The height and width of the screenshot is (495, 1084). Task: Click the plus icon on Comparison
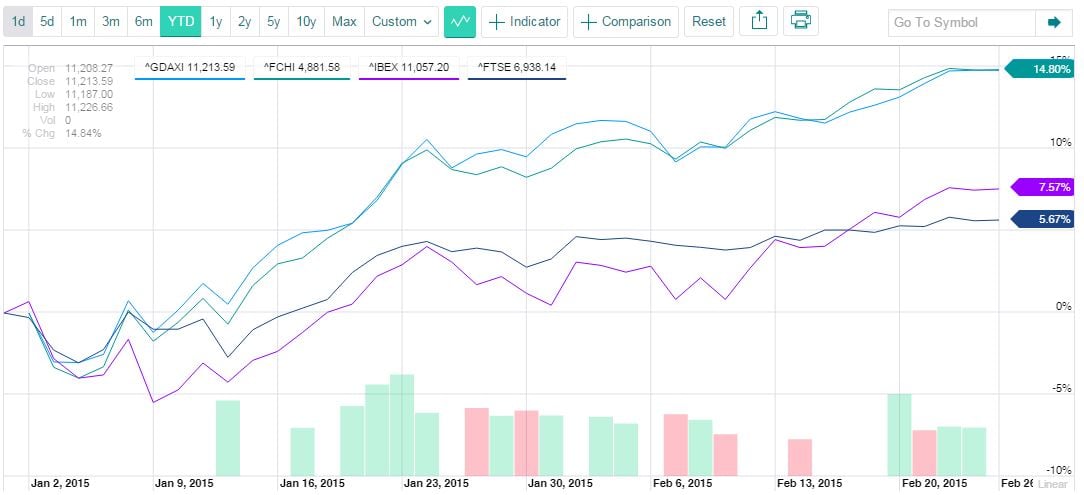click(588, 22)
